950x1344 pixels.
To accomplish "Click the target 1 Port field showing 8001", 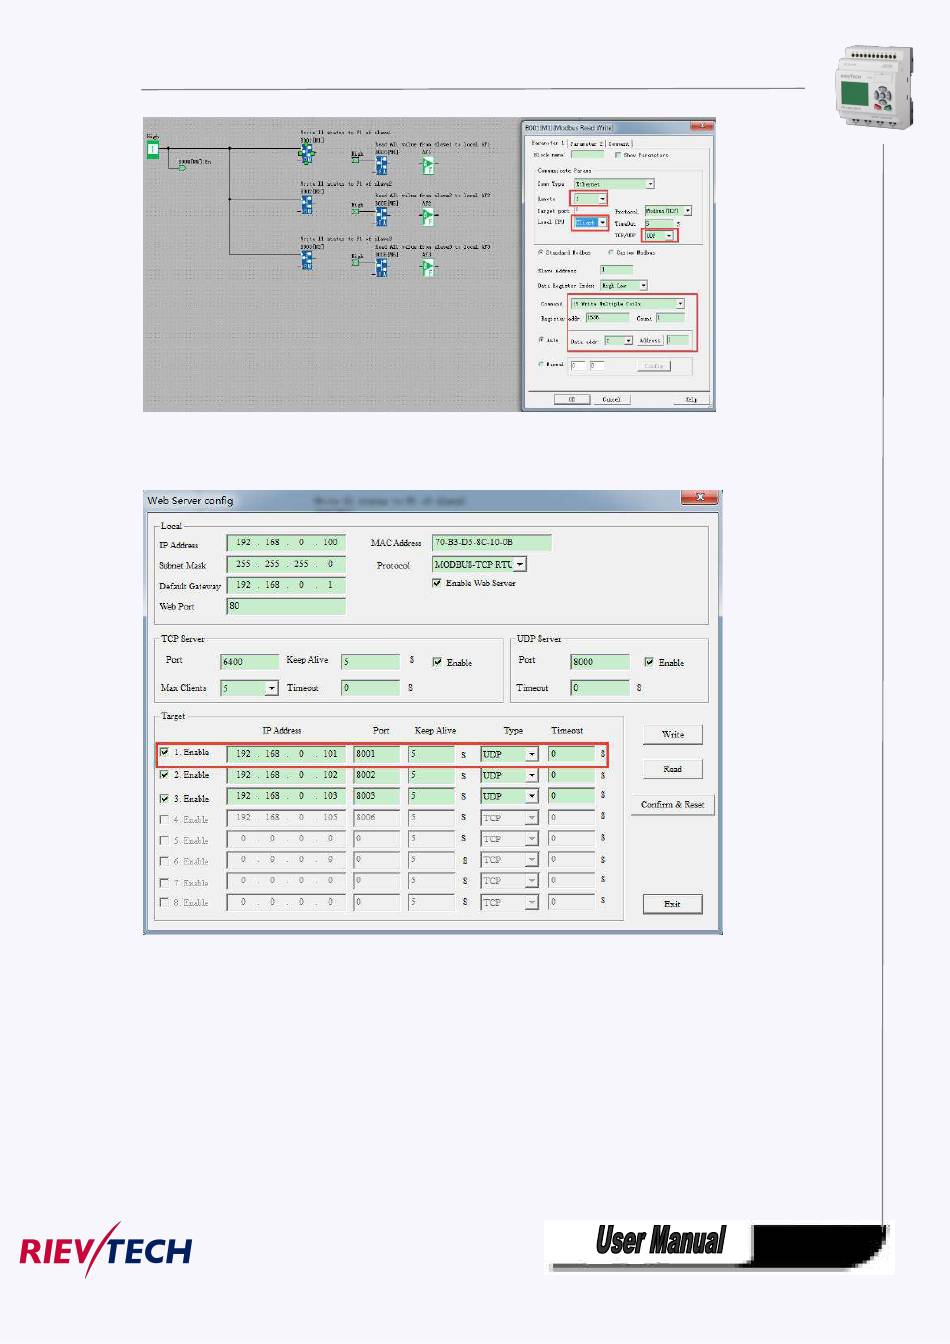I will click(377, 754).
